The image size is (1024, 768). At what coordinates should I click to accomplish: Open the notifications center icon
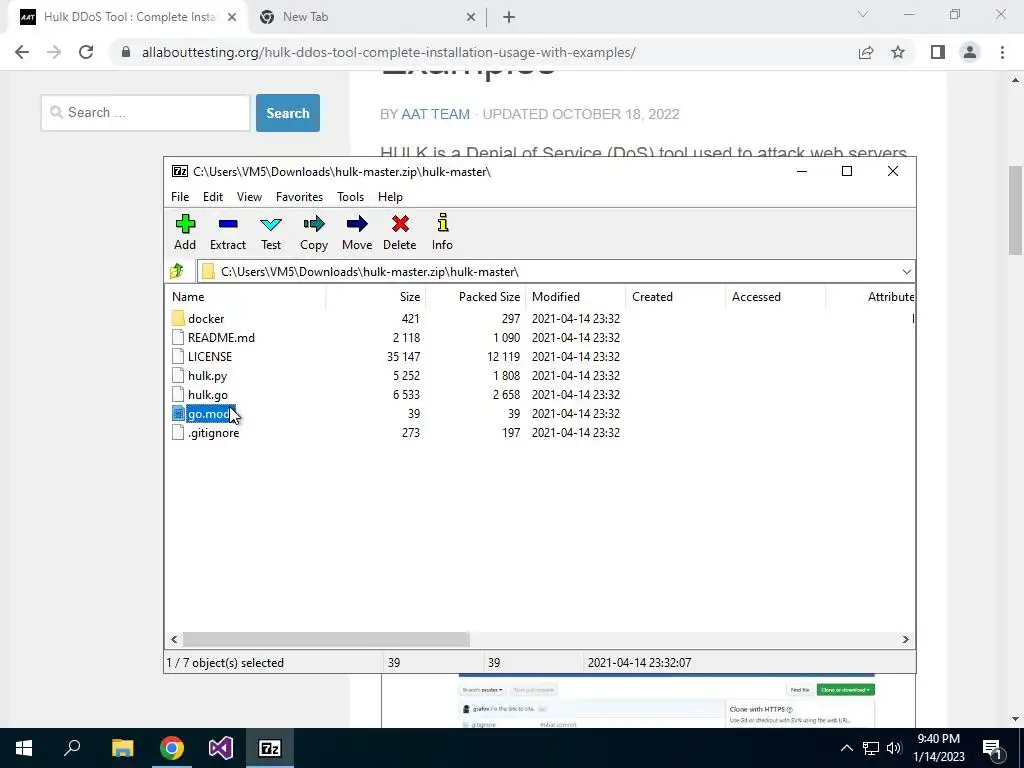pyautogui.click(x=992, y=748)
